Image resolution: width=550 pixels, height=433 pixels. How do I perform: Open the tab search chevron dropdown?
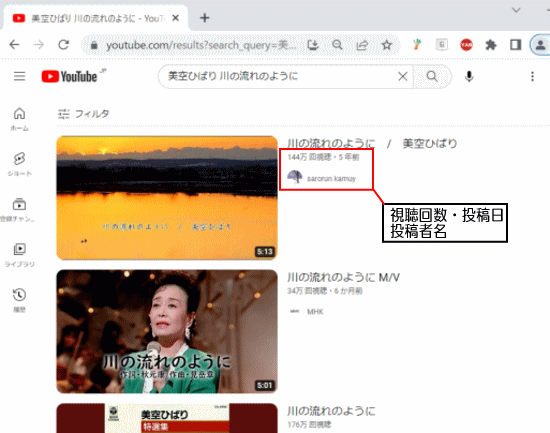pos(516,10)
